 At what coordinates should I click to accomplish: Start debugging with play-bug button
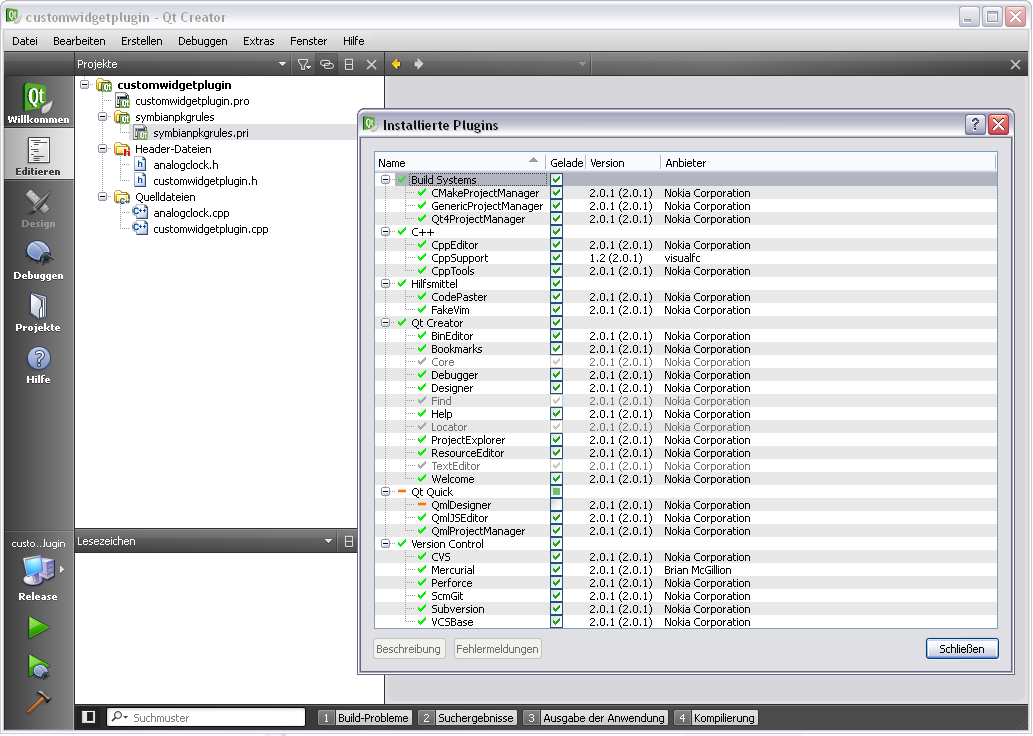(38, 666)
